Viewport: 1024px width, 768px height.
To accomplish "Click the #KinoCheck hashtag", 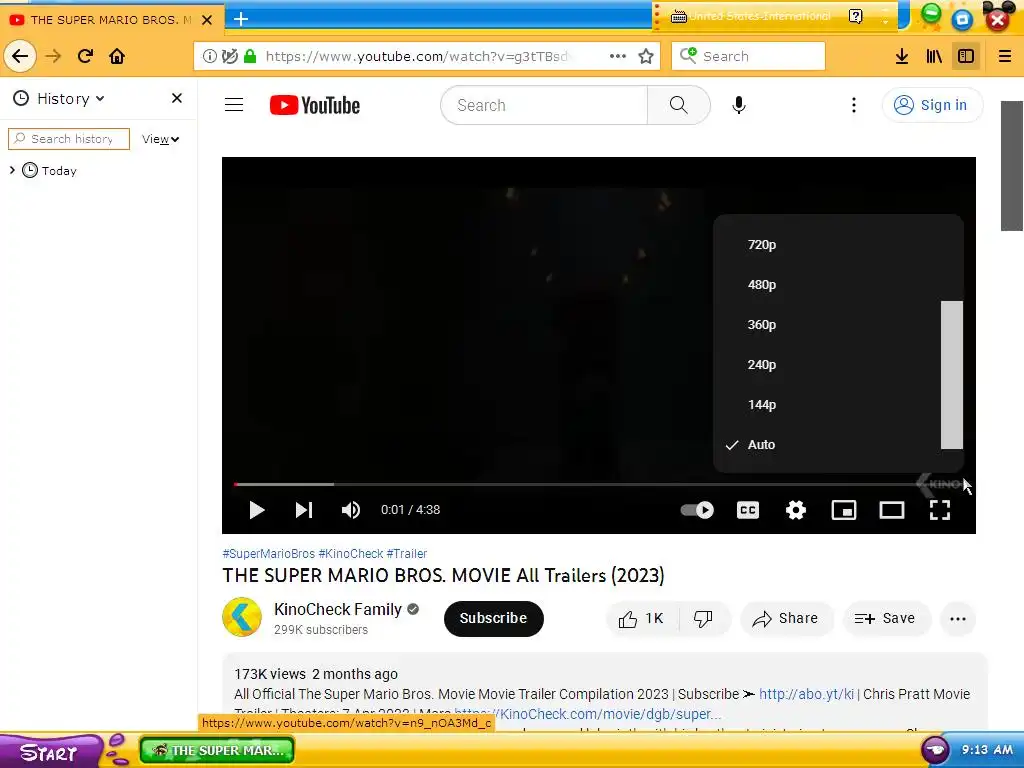I will [x=351, y=554].
